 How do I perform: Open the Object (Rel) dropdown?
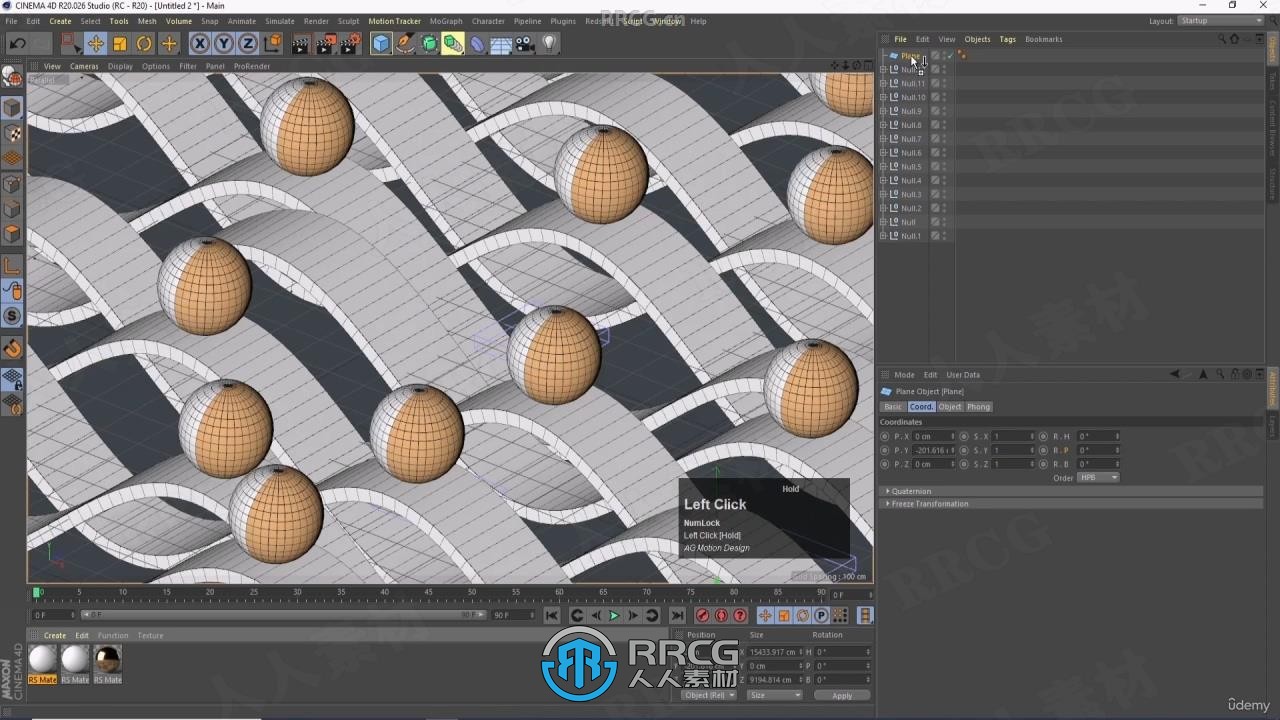tap(709, 695)
